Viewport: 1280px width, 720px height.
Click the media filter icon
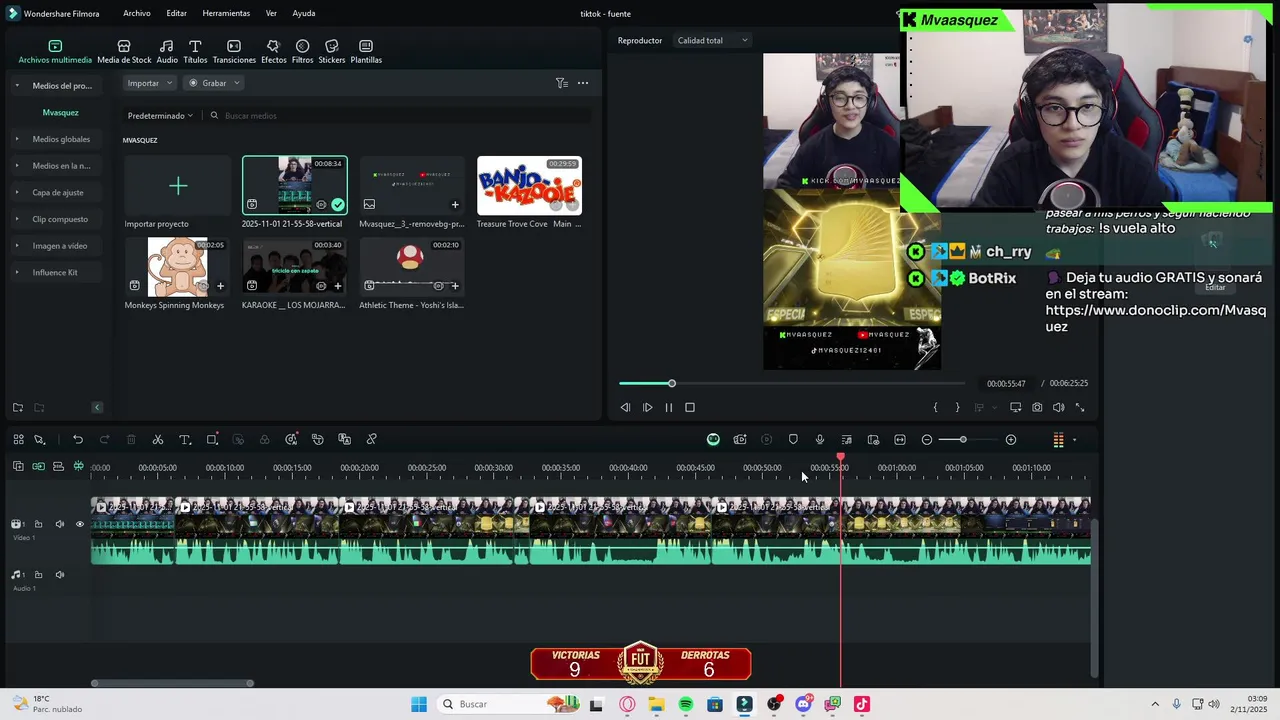click(x=562, y=83)
